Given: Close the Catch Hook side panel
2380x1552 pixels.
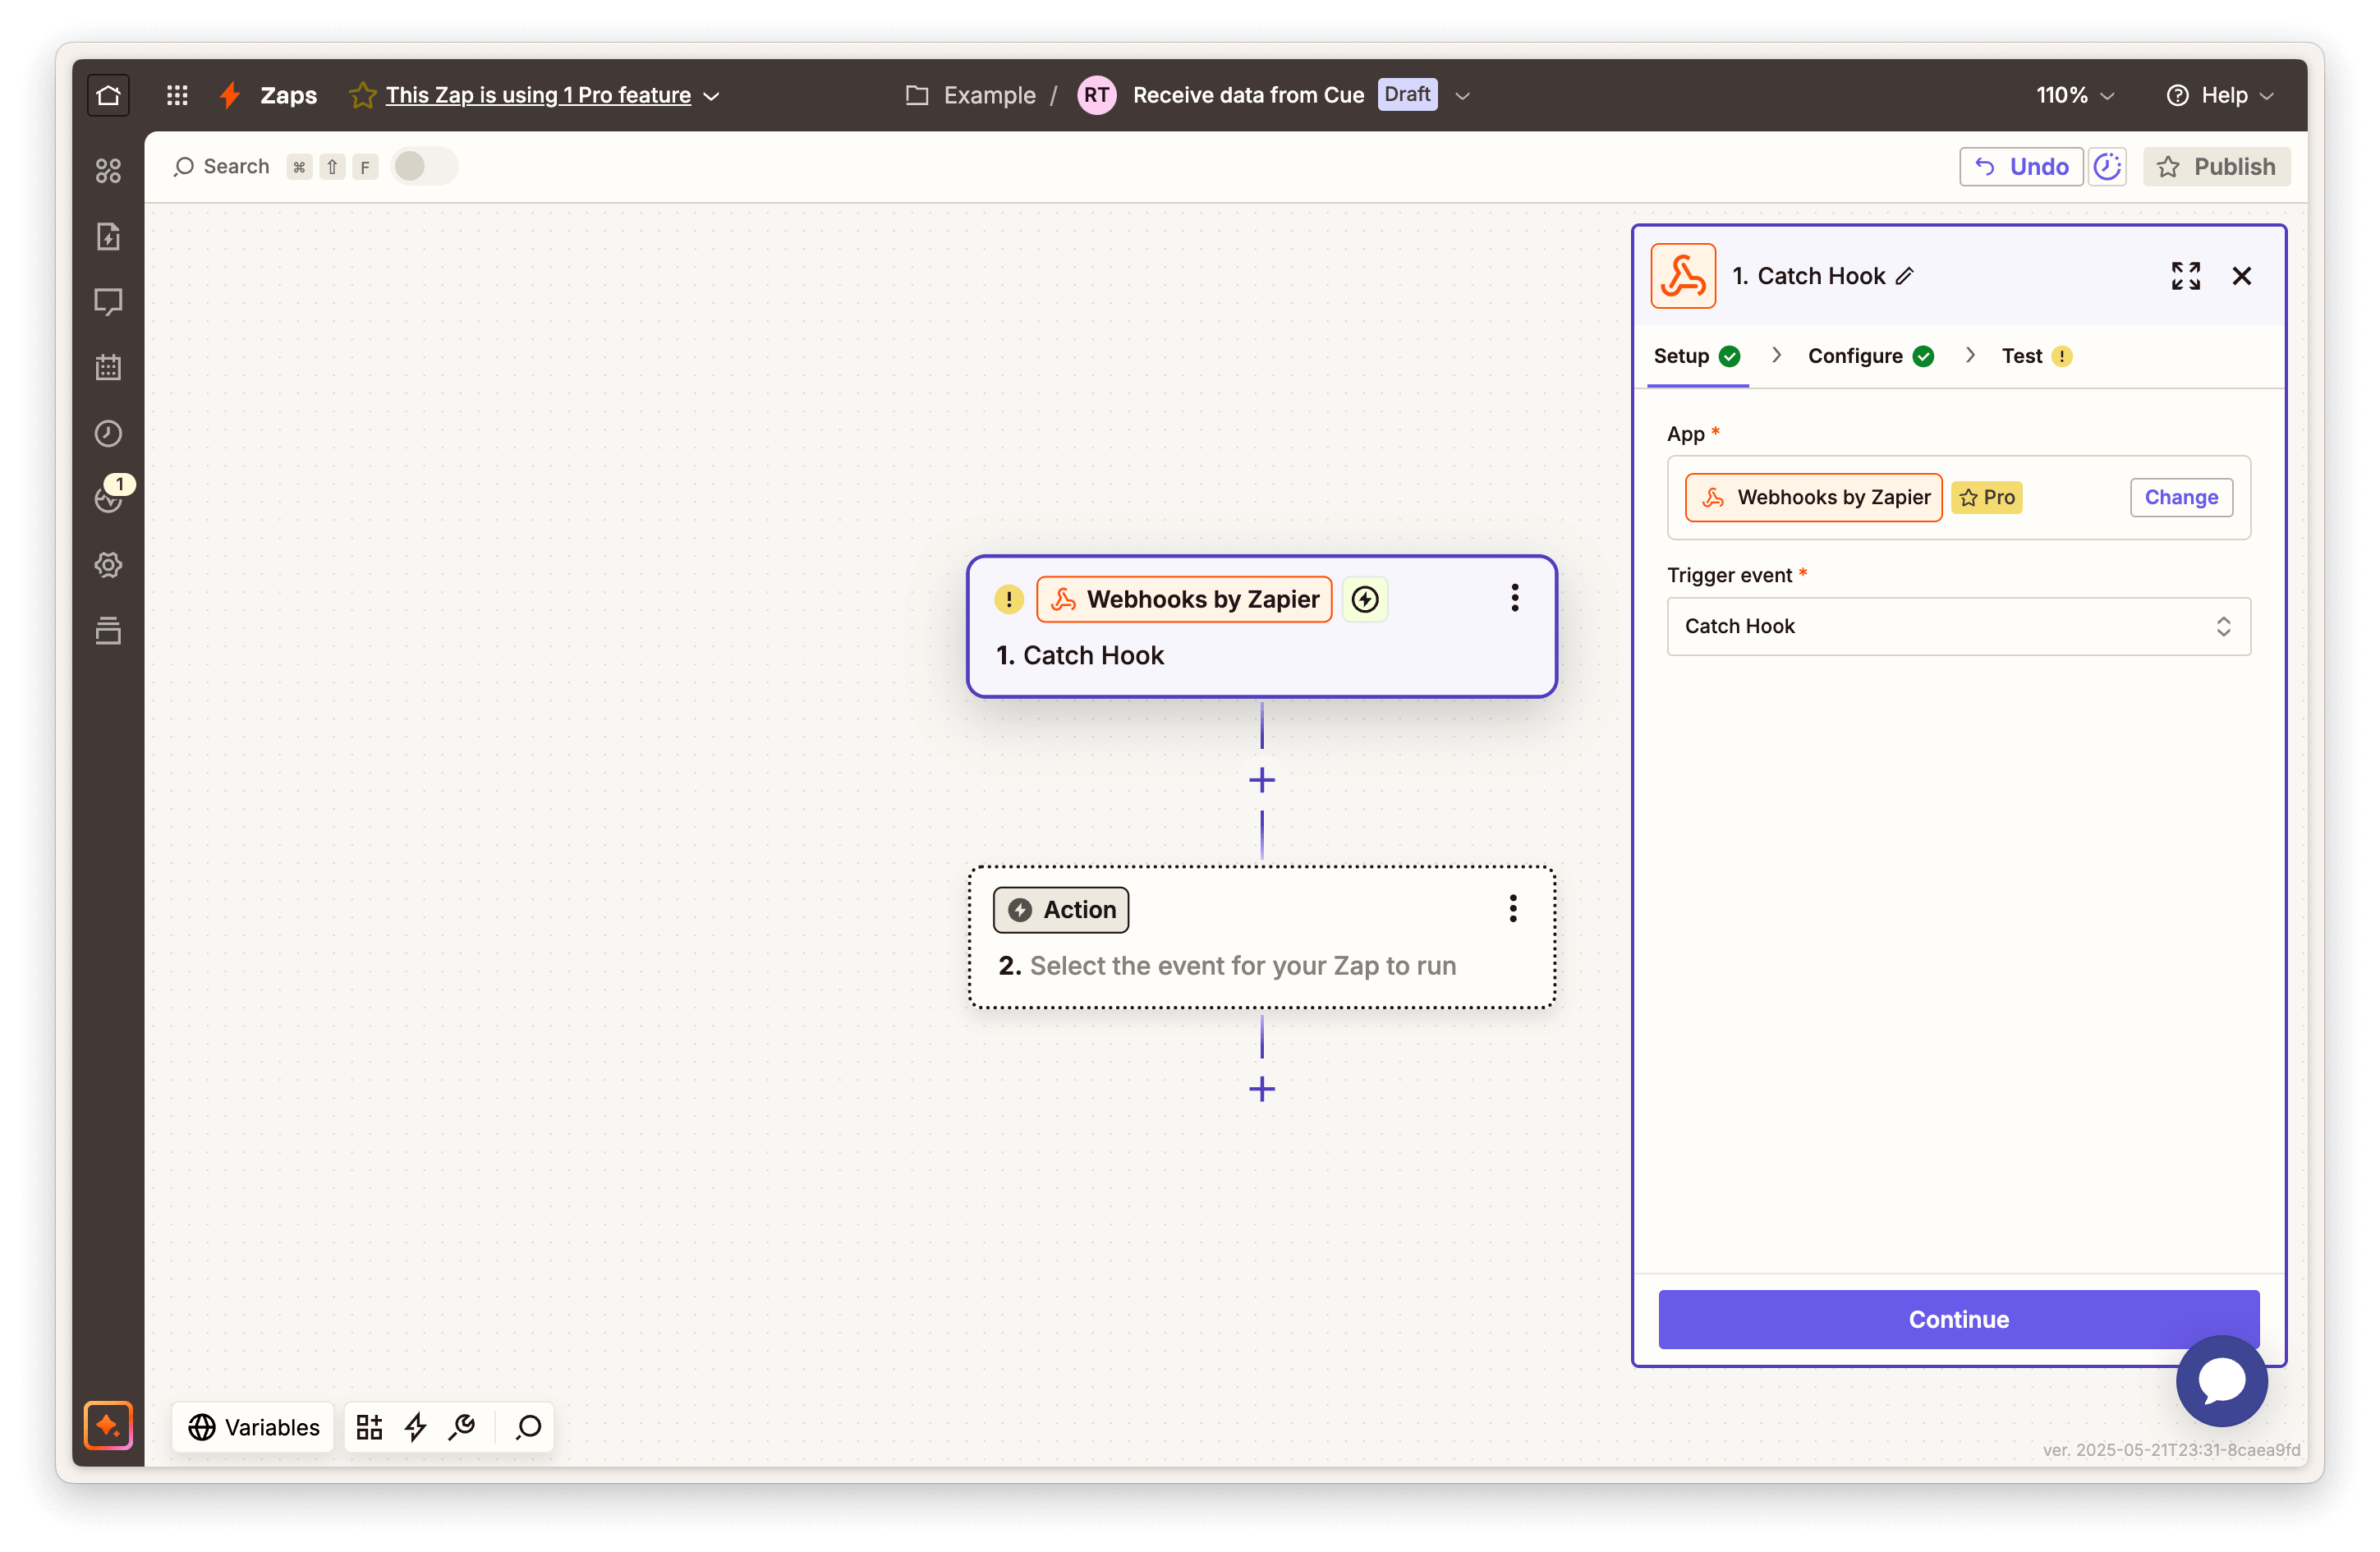Looking at the screenshot, I should coord(2241,276).
